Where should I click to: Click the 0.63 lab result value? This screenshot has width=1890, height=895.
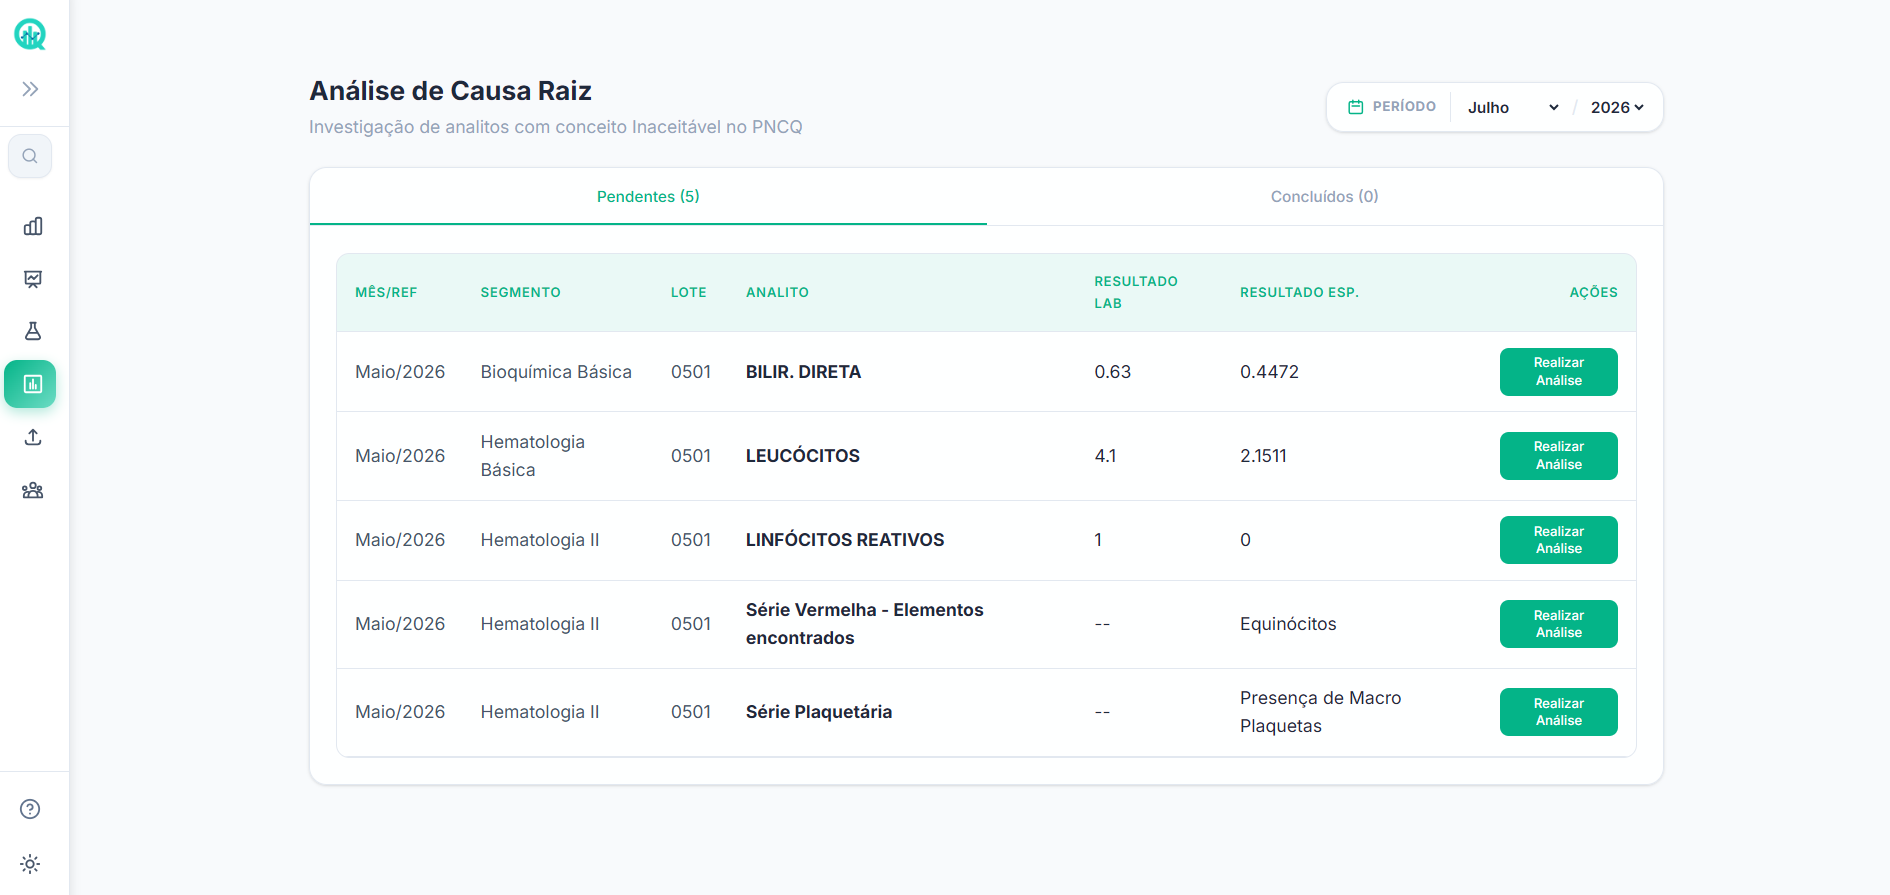[x=1112, y=372]
